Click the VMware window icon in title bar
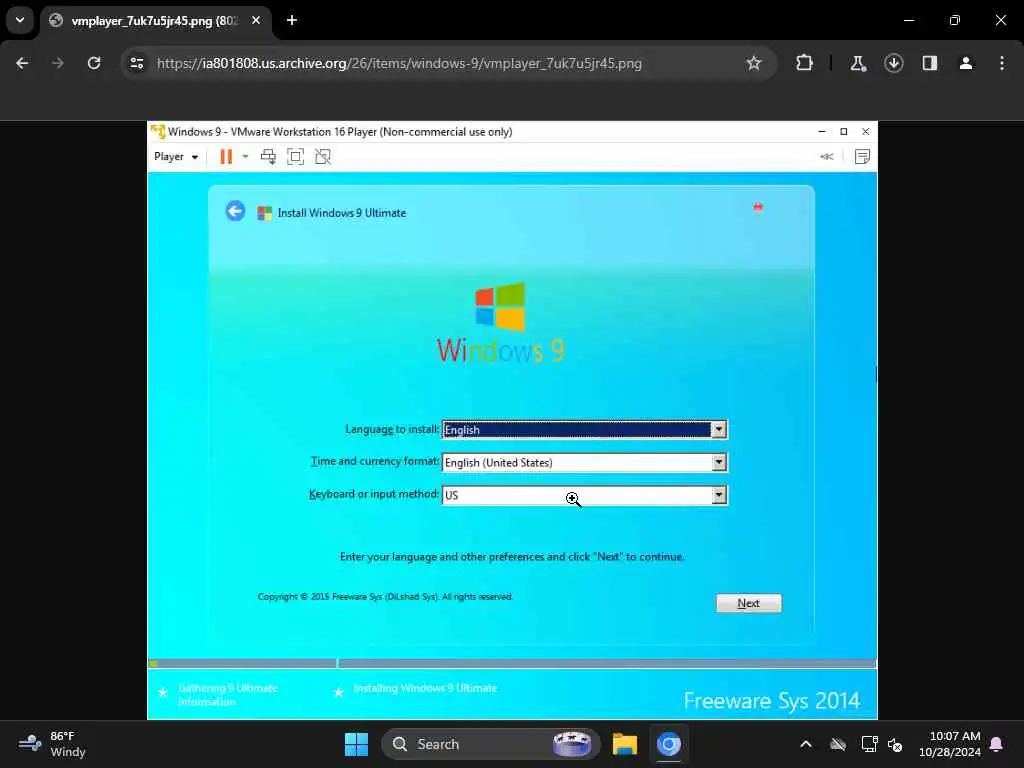This screenshot has width=1024, height=768. coord(157,131)
